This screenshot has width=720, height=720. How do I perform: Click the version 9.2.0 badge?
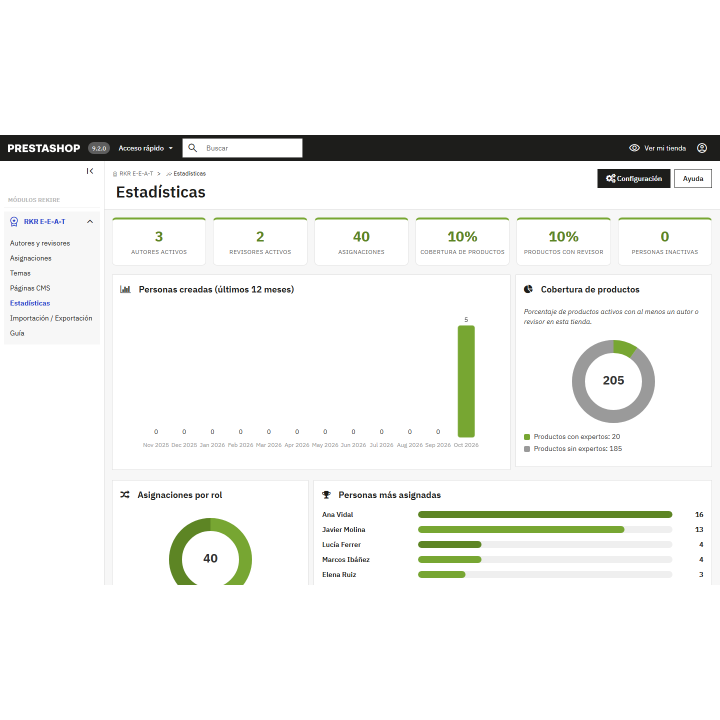(x=99, y=148)
